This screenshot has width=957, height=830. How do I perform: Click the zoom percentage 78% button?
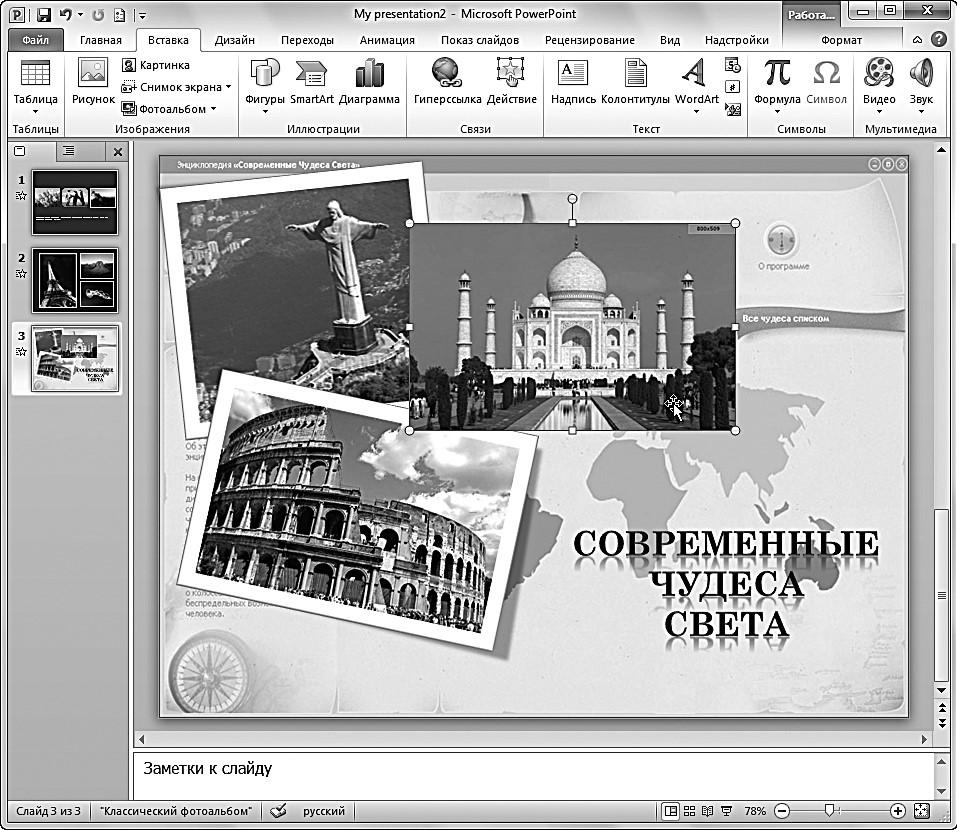tap(755, 811)
